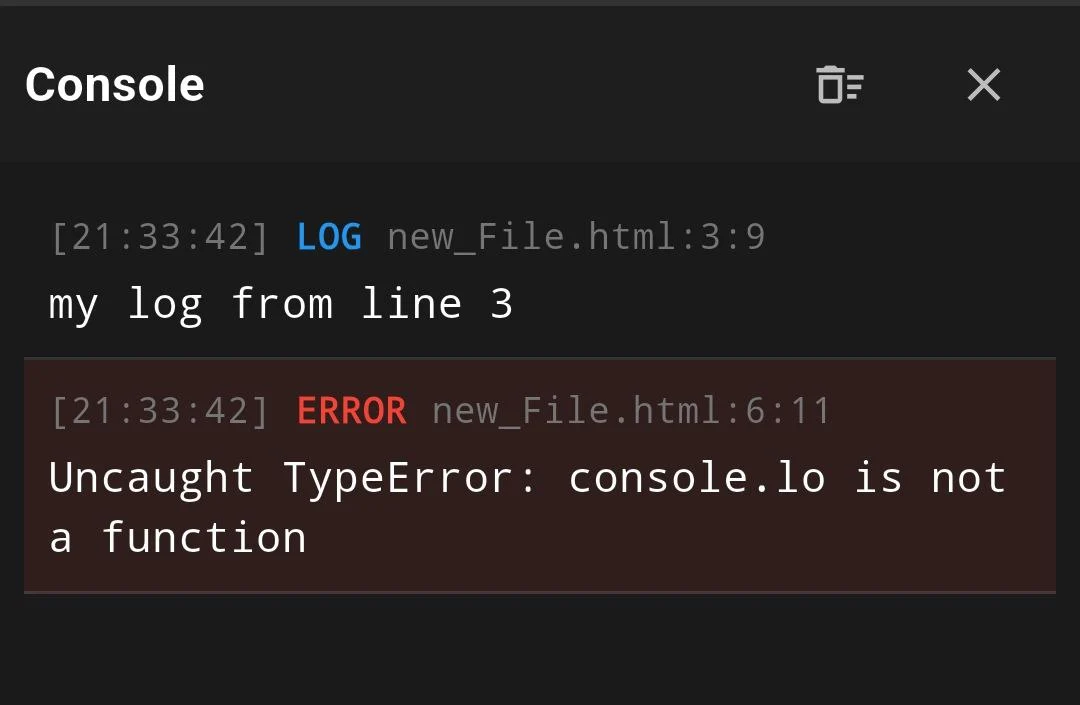Image resolution: width=1080 pixels, height=705 pixels.
Task: Click the message 'my log from line 3'
Action: pos(281,303)
